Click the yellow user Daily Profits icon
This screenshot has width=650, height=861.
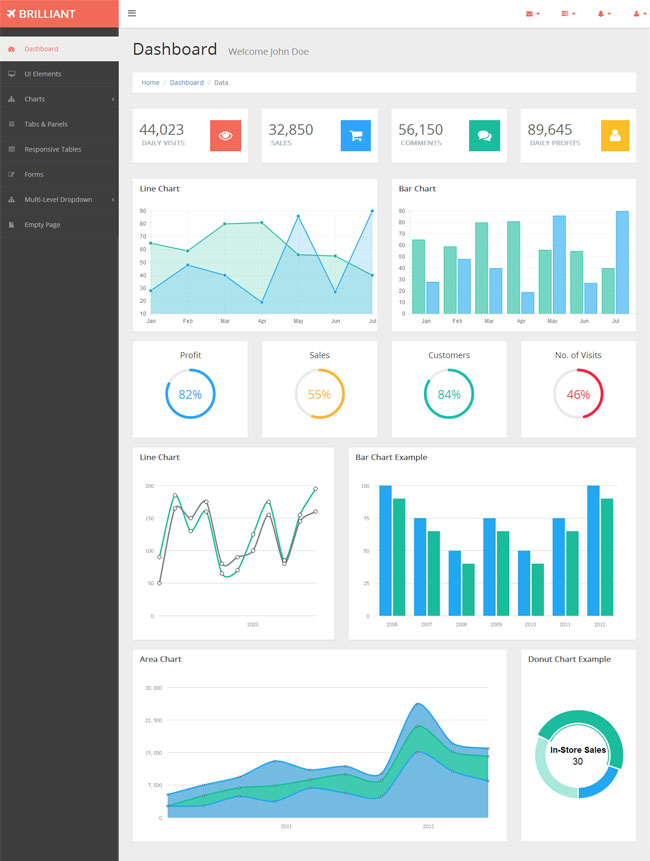click(x=615, y=136)
